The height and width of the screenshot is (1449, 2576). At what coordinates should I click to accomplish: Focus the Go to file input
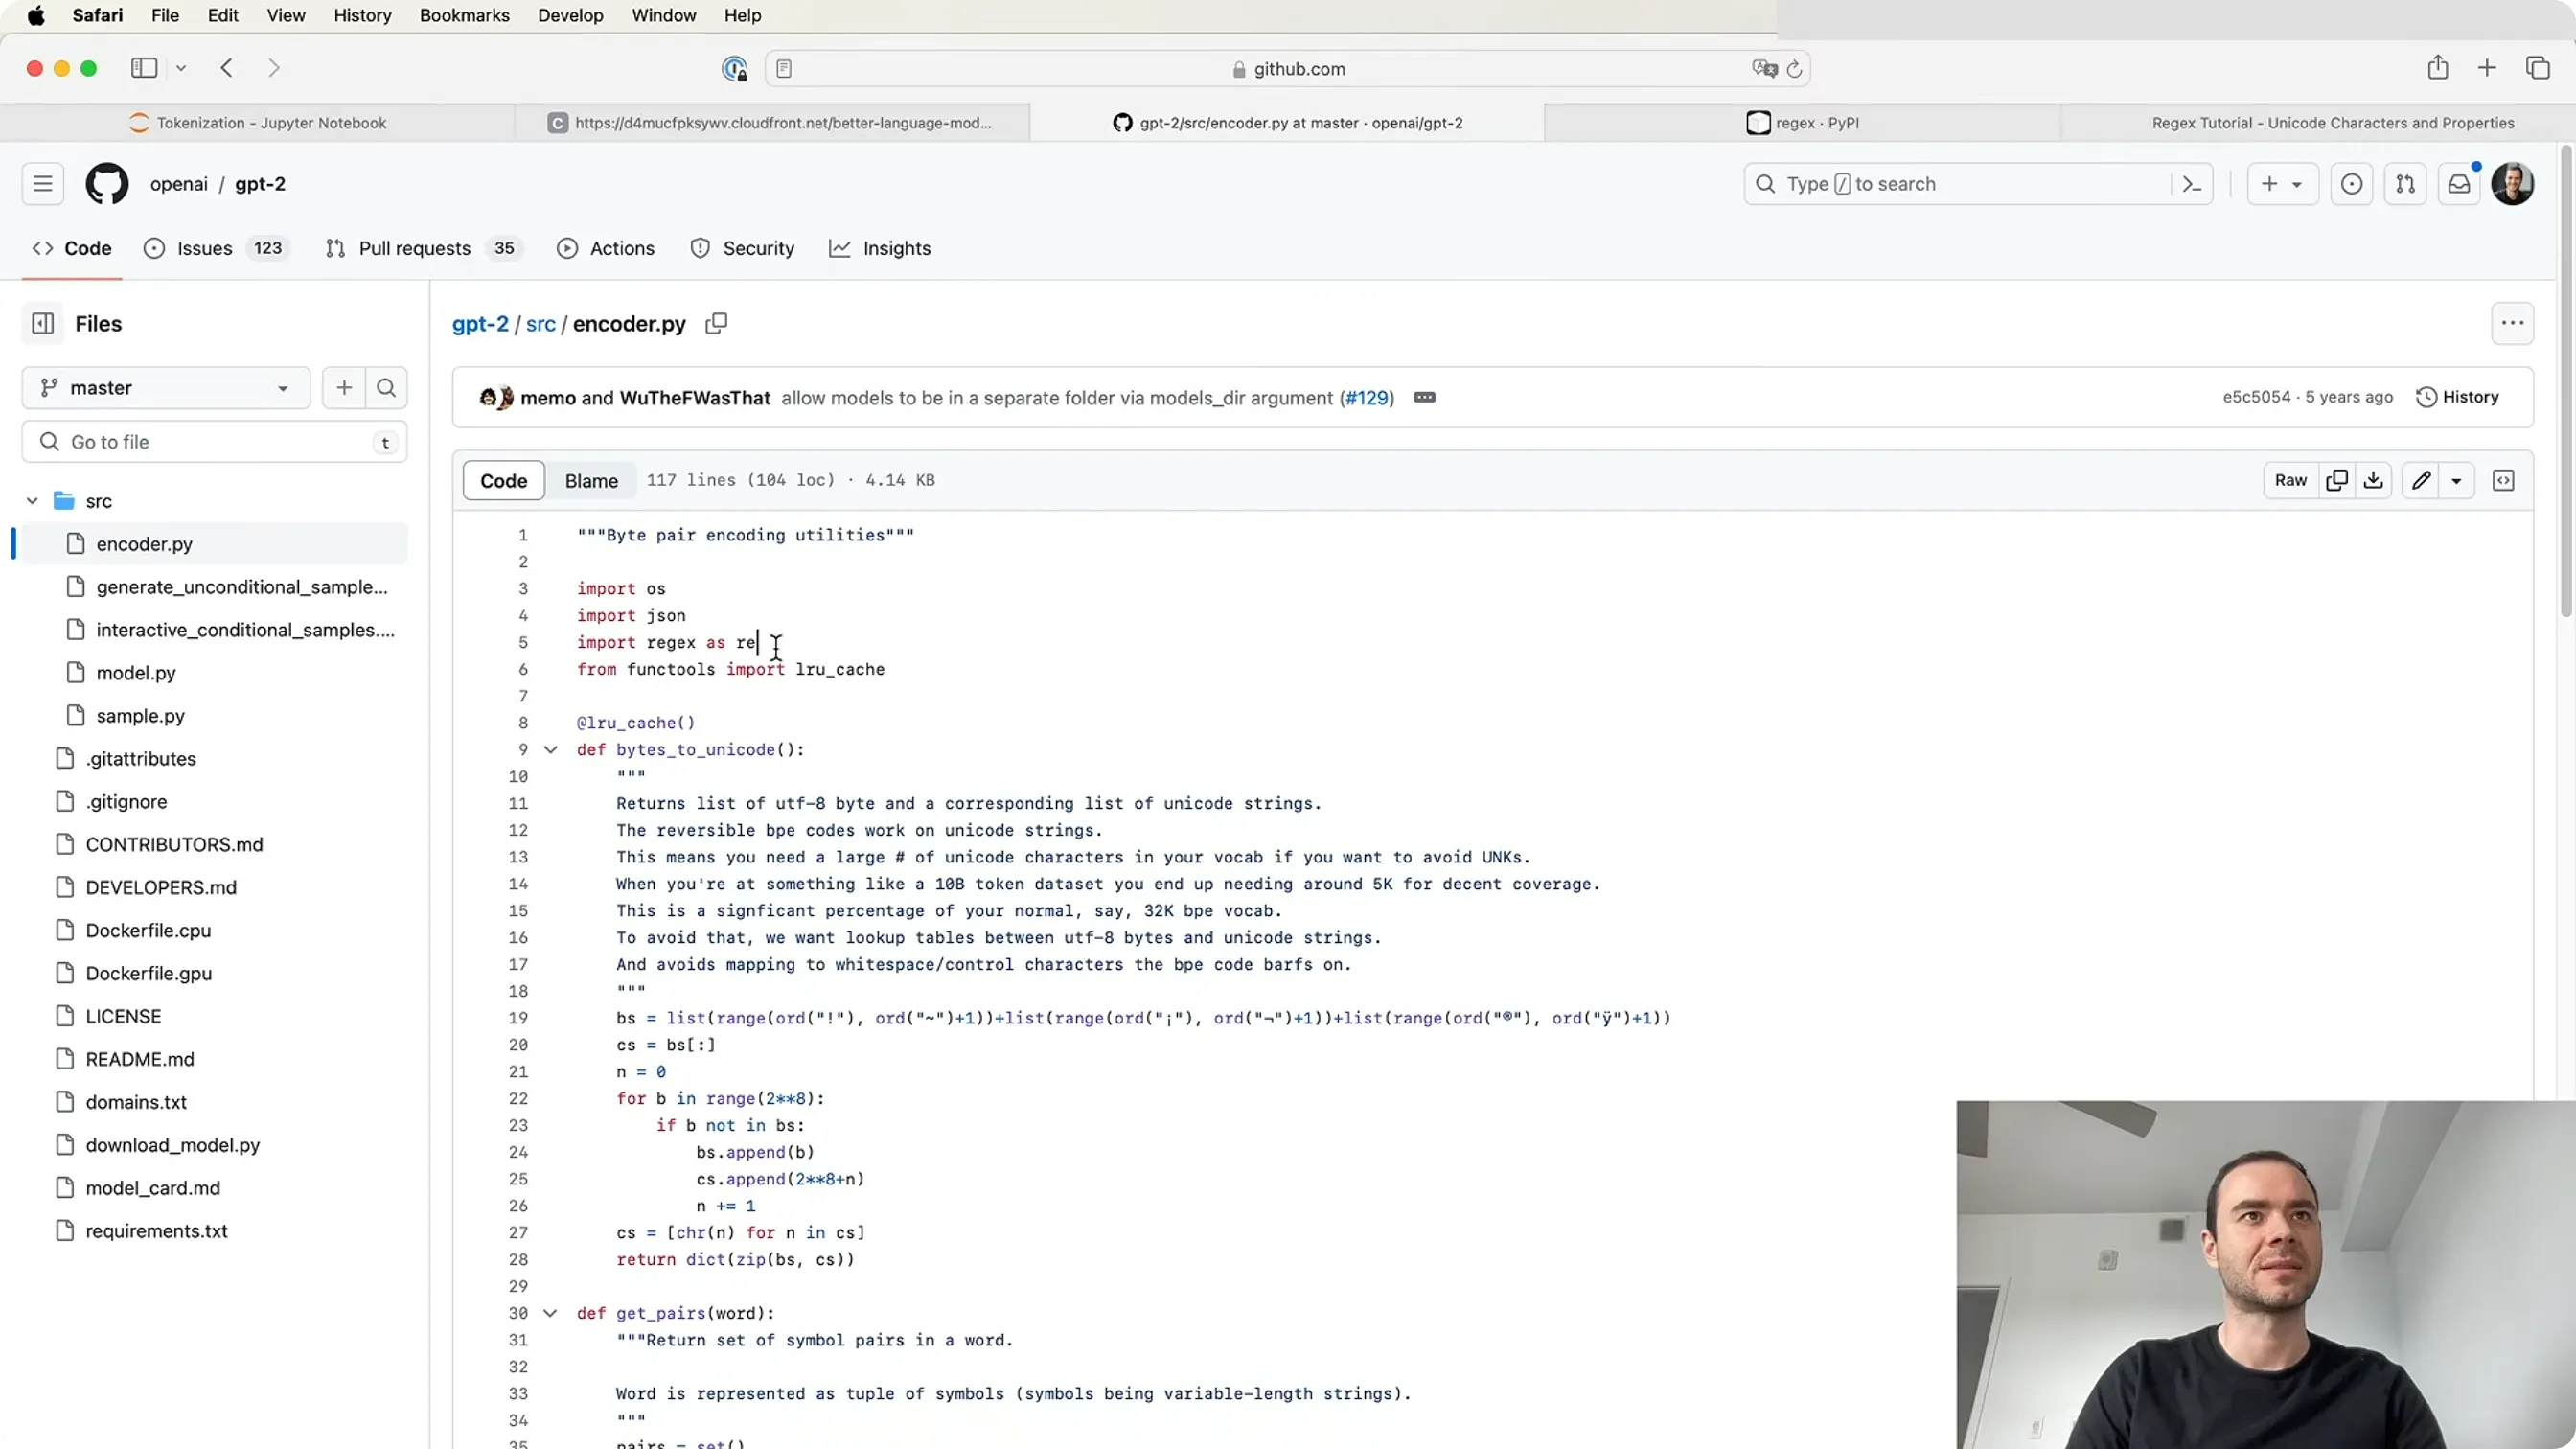214,442
